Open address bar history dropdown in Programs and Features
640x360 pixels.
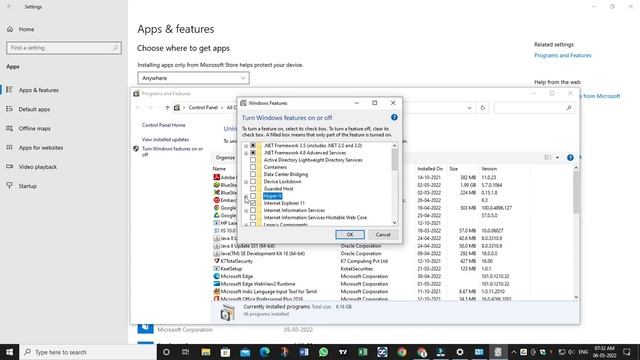[x=469, y=108]
